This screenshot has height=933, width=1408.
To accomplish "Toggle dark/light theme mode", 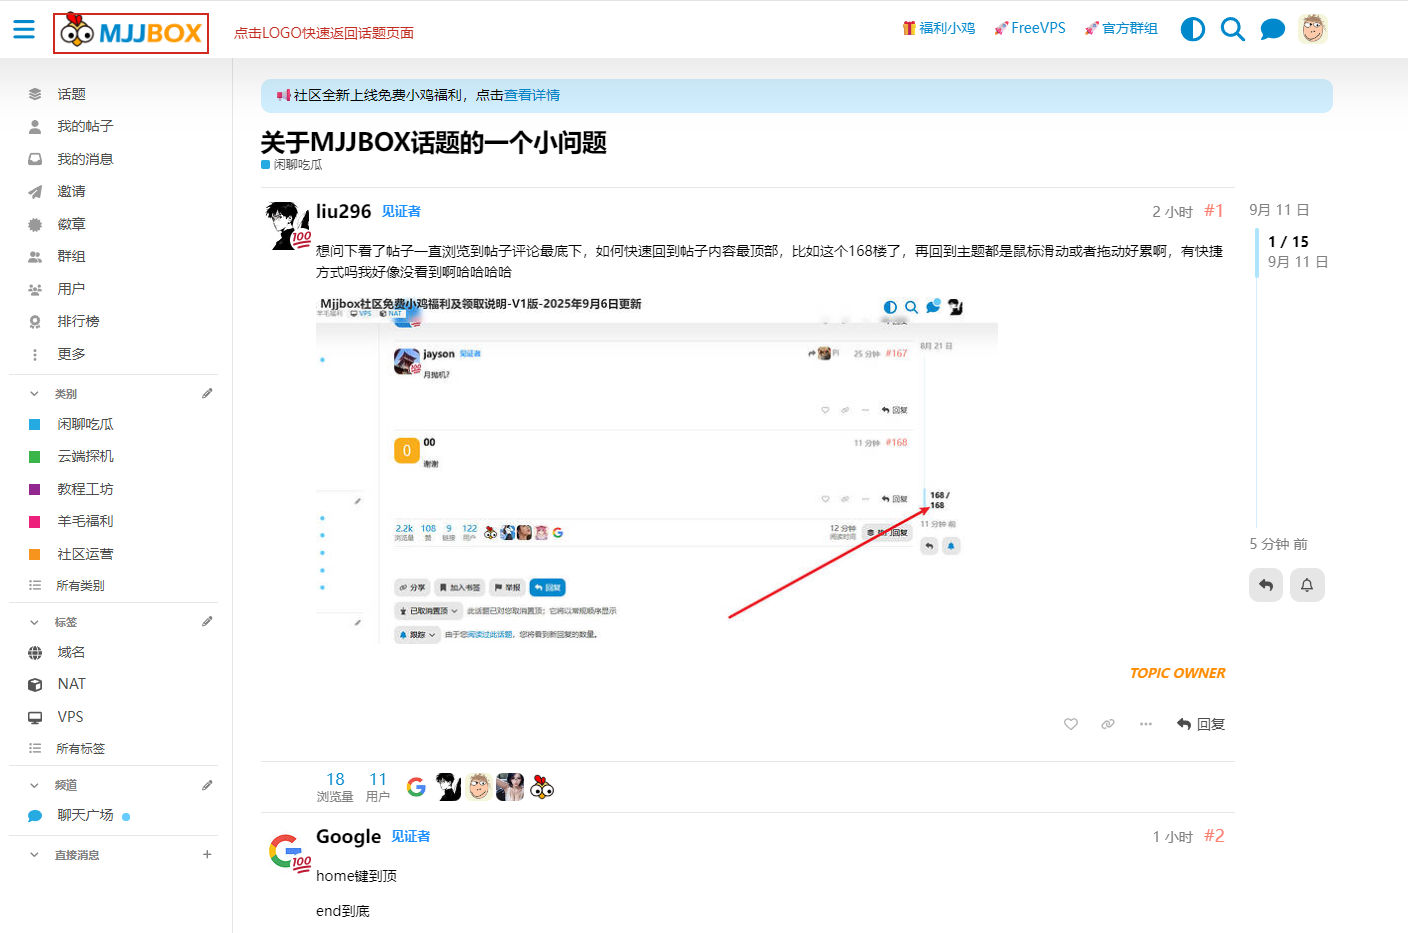I will 1192,29.
